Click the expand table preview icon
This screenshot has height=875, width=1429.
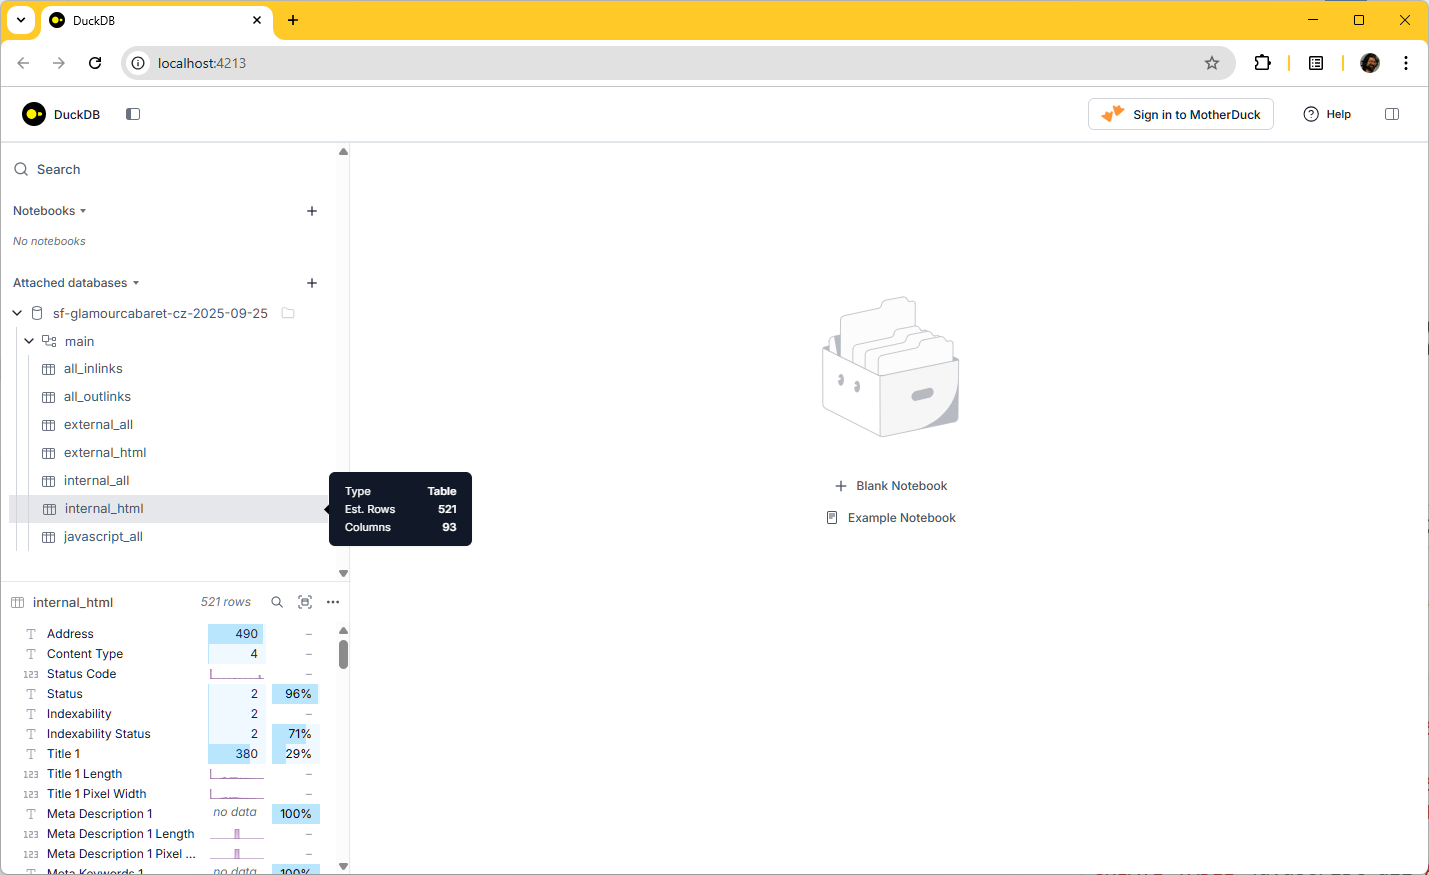[305, 602]
